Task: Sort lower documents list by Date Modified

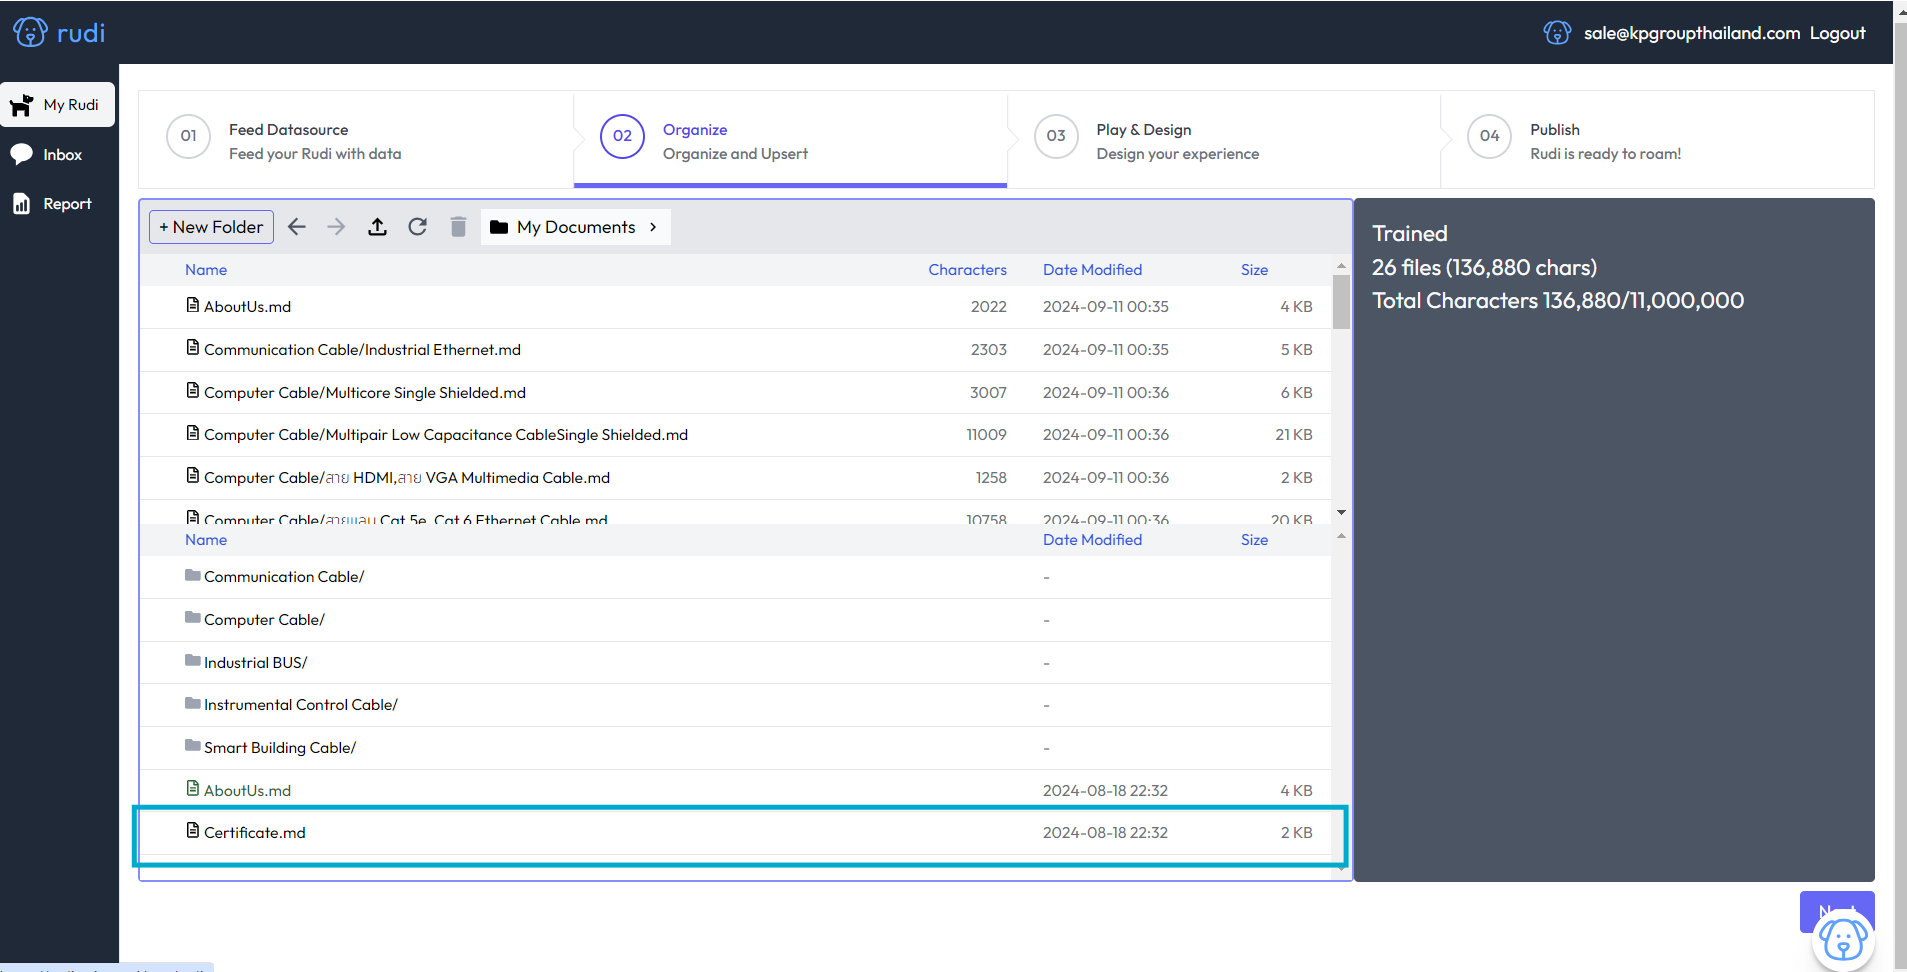Action: click(1092, 540)
